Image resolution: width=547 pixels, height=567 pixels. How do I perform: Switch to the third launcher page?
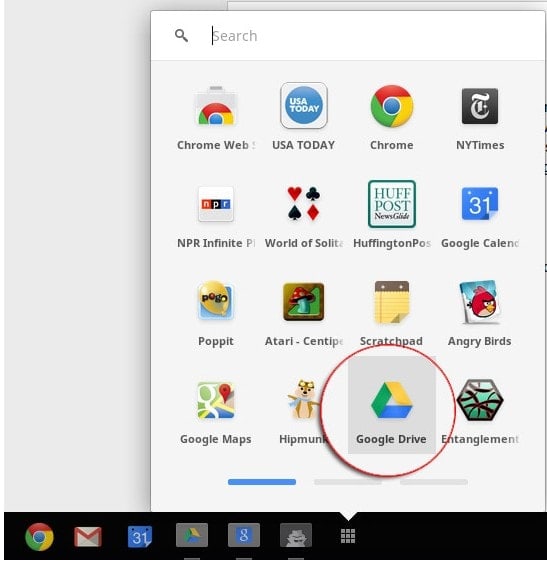tap(434, 482)
